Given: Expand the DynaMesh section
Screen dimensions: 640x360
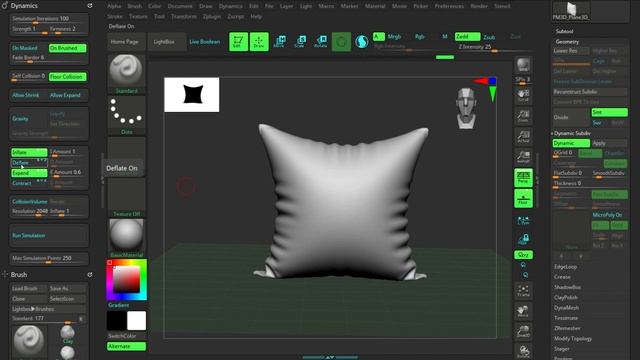Looking at the screenshot, I should (567, 308).
